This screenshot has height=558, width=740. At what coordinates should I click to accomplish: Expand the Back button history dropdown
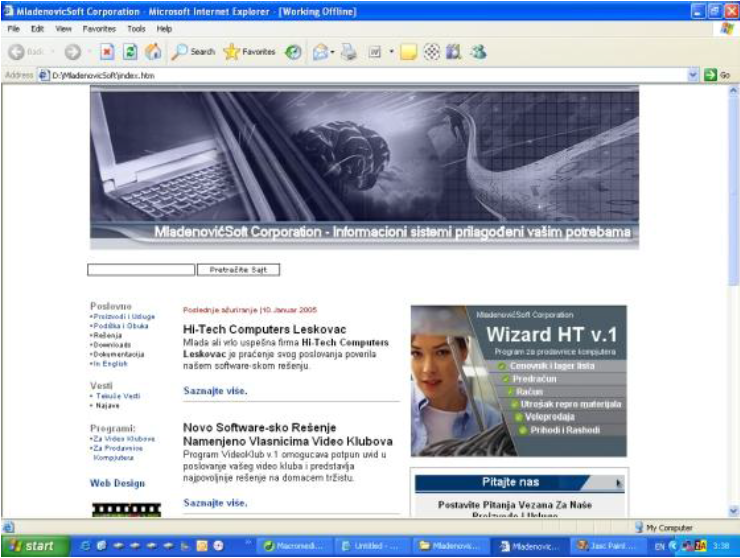click(x=52, y=52)
